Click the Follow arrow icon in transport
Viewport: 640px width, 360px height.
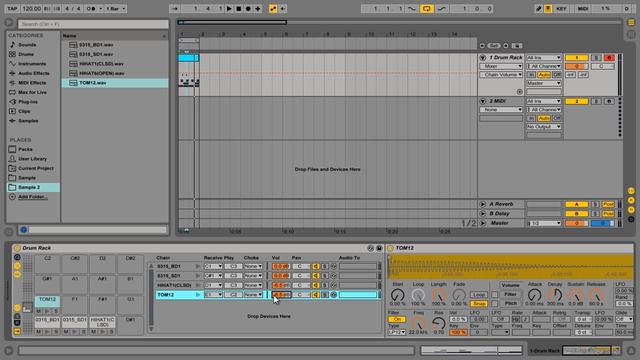click(175, 9)
